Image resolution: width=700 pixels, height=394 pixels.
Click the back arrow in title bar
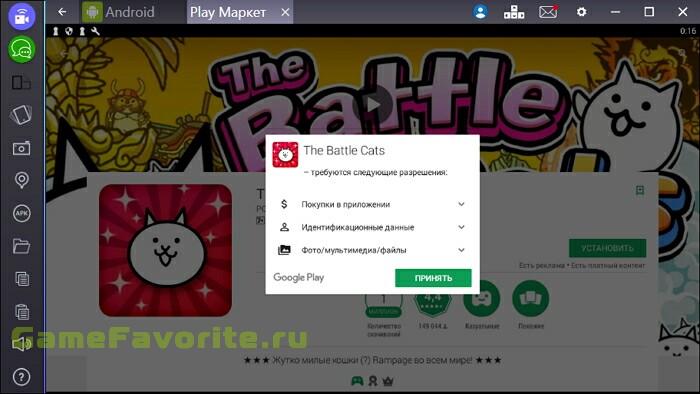(62, 12)
